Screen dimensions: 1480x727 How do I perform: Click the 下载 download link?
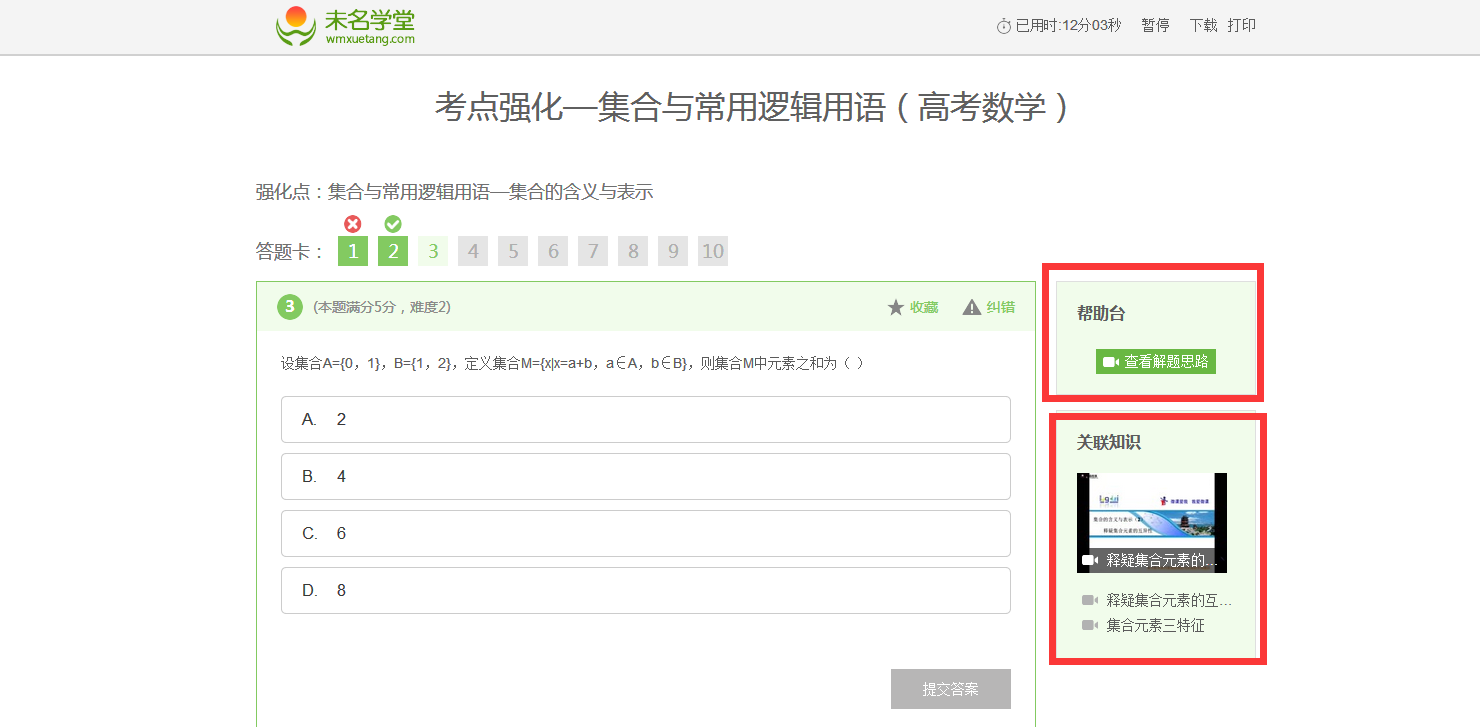(1203, 26)
